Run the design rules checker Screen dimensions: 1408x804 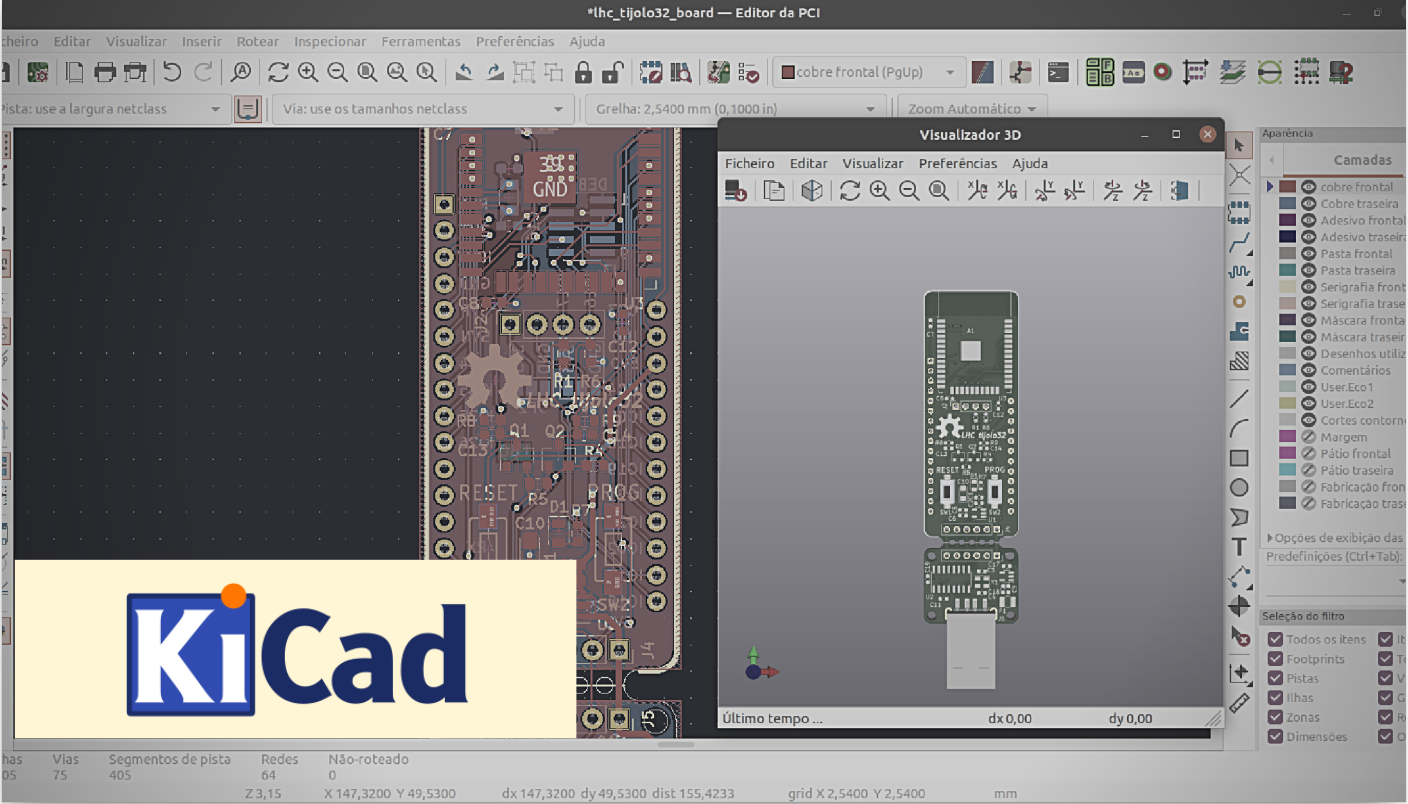pos(748,72)
